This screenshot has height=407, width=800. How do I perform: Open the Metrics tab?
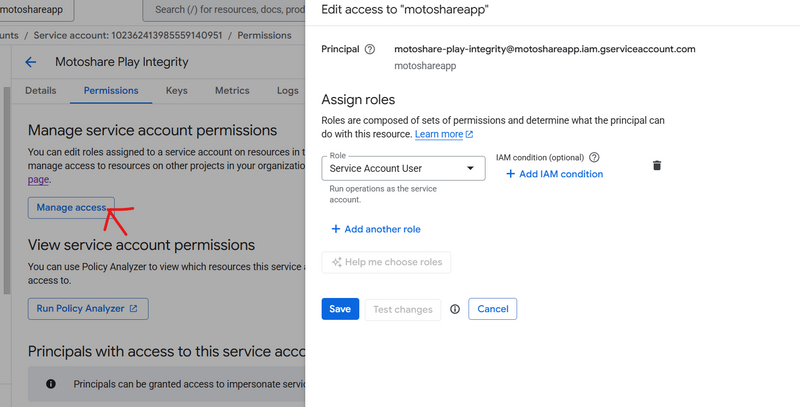(x=232, y=90)
